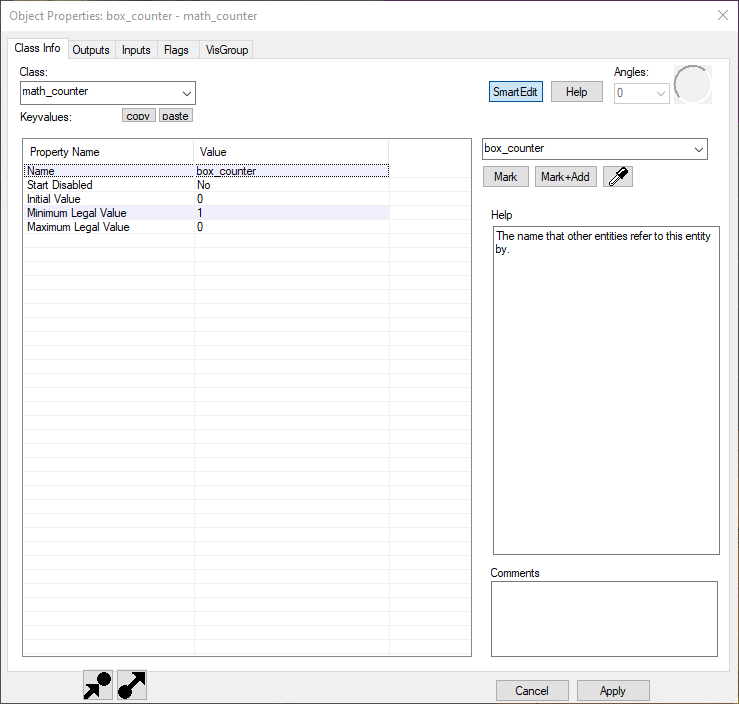
Task: Click the Help description text box
Action: pos(606,391)
